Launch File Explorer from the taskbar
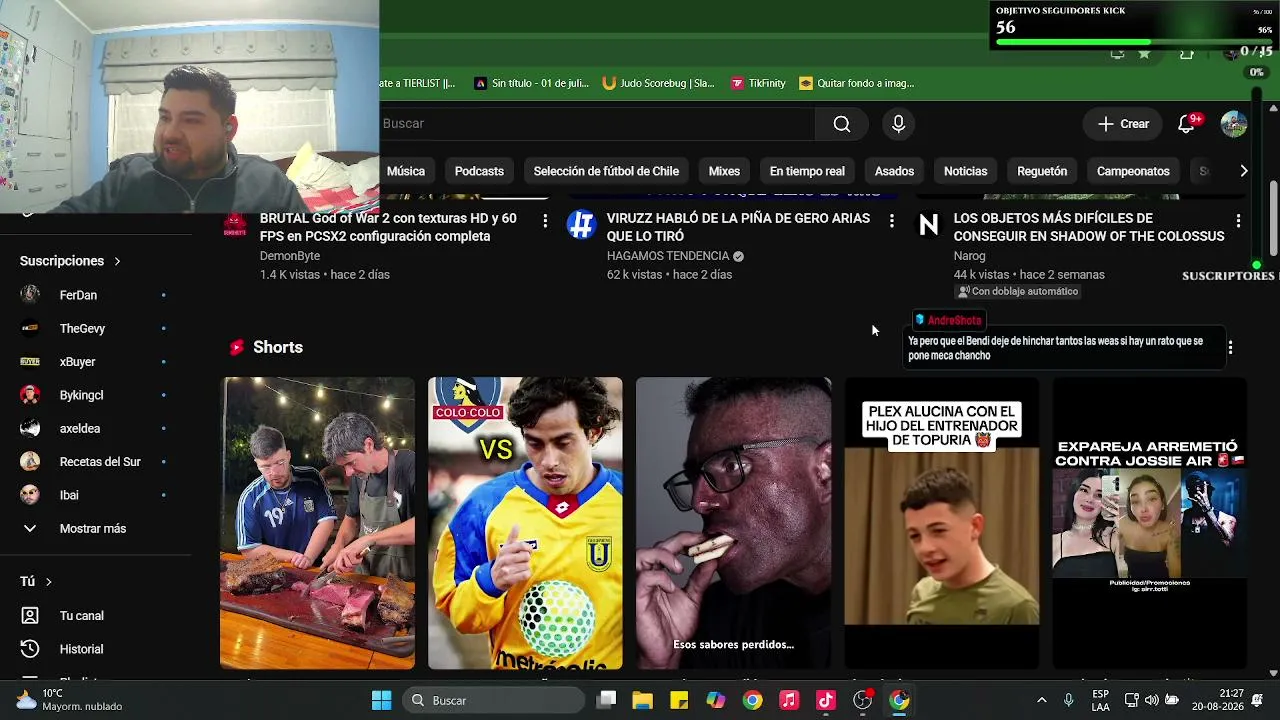This screenshot has height=720, width=1280. pyautogui.click(x=642, y=700)
